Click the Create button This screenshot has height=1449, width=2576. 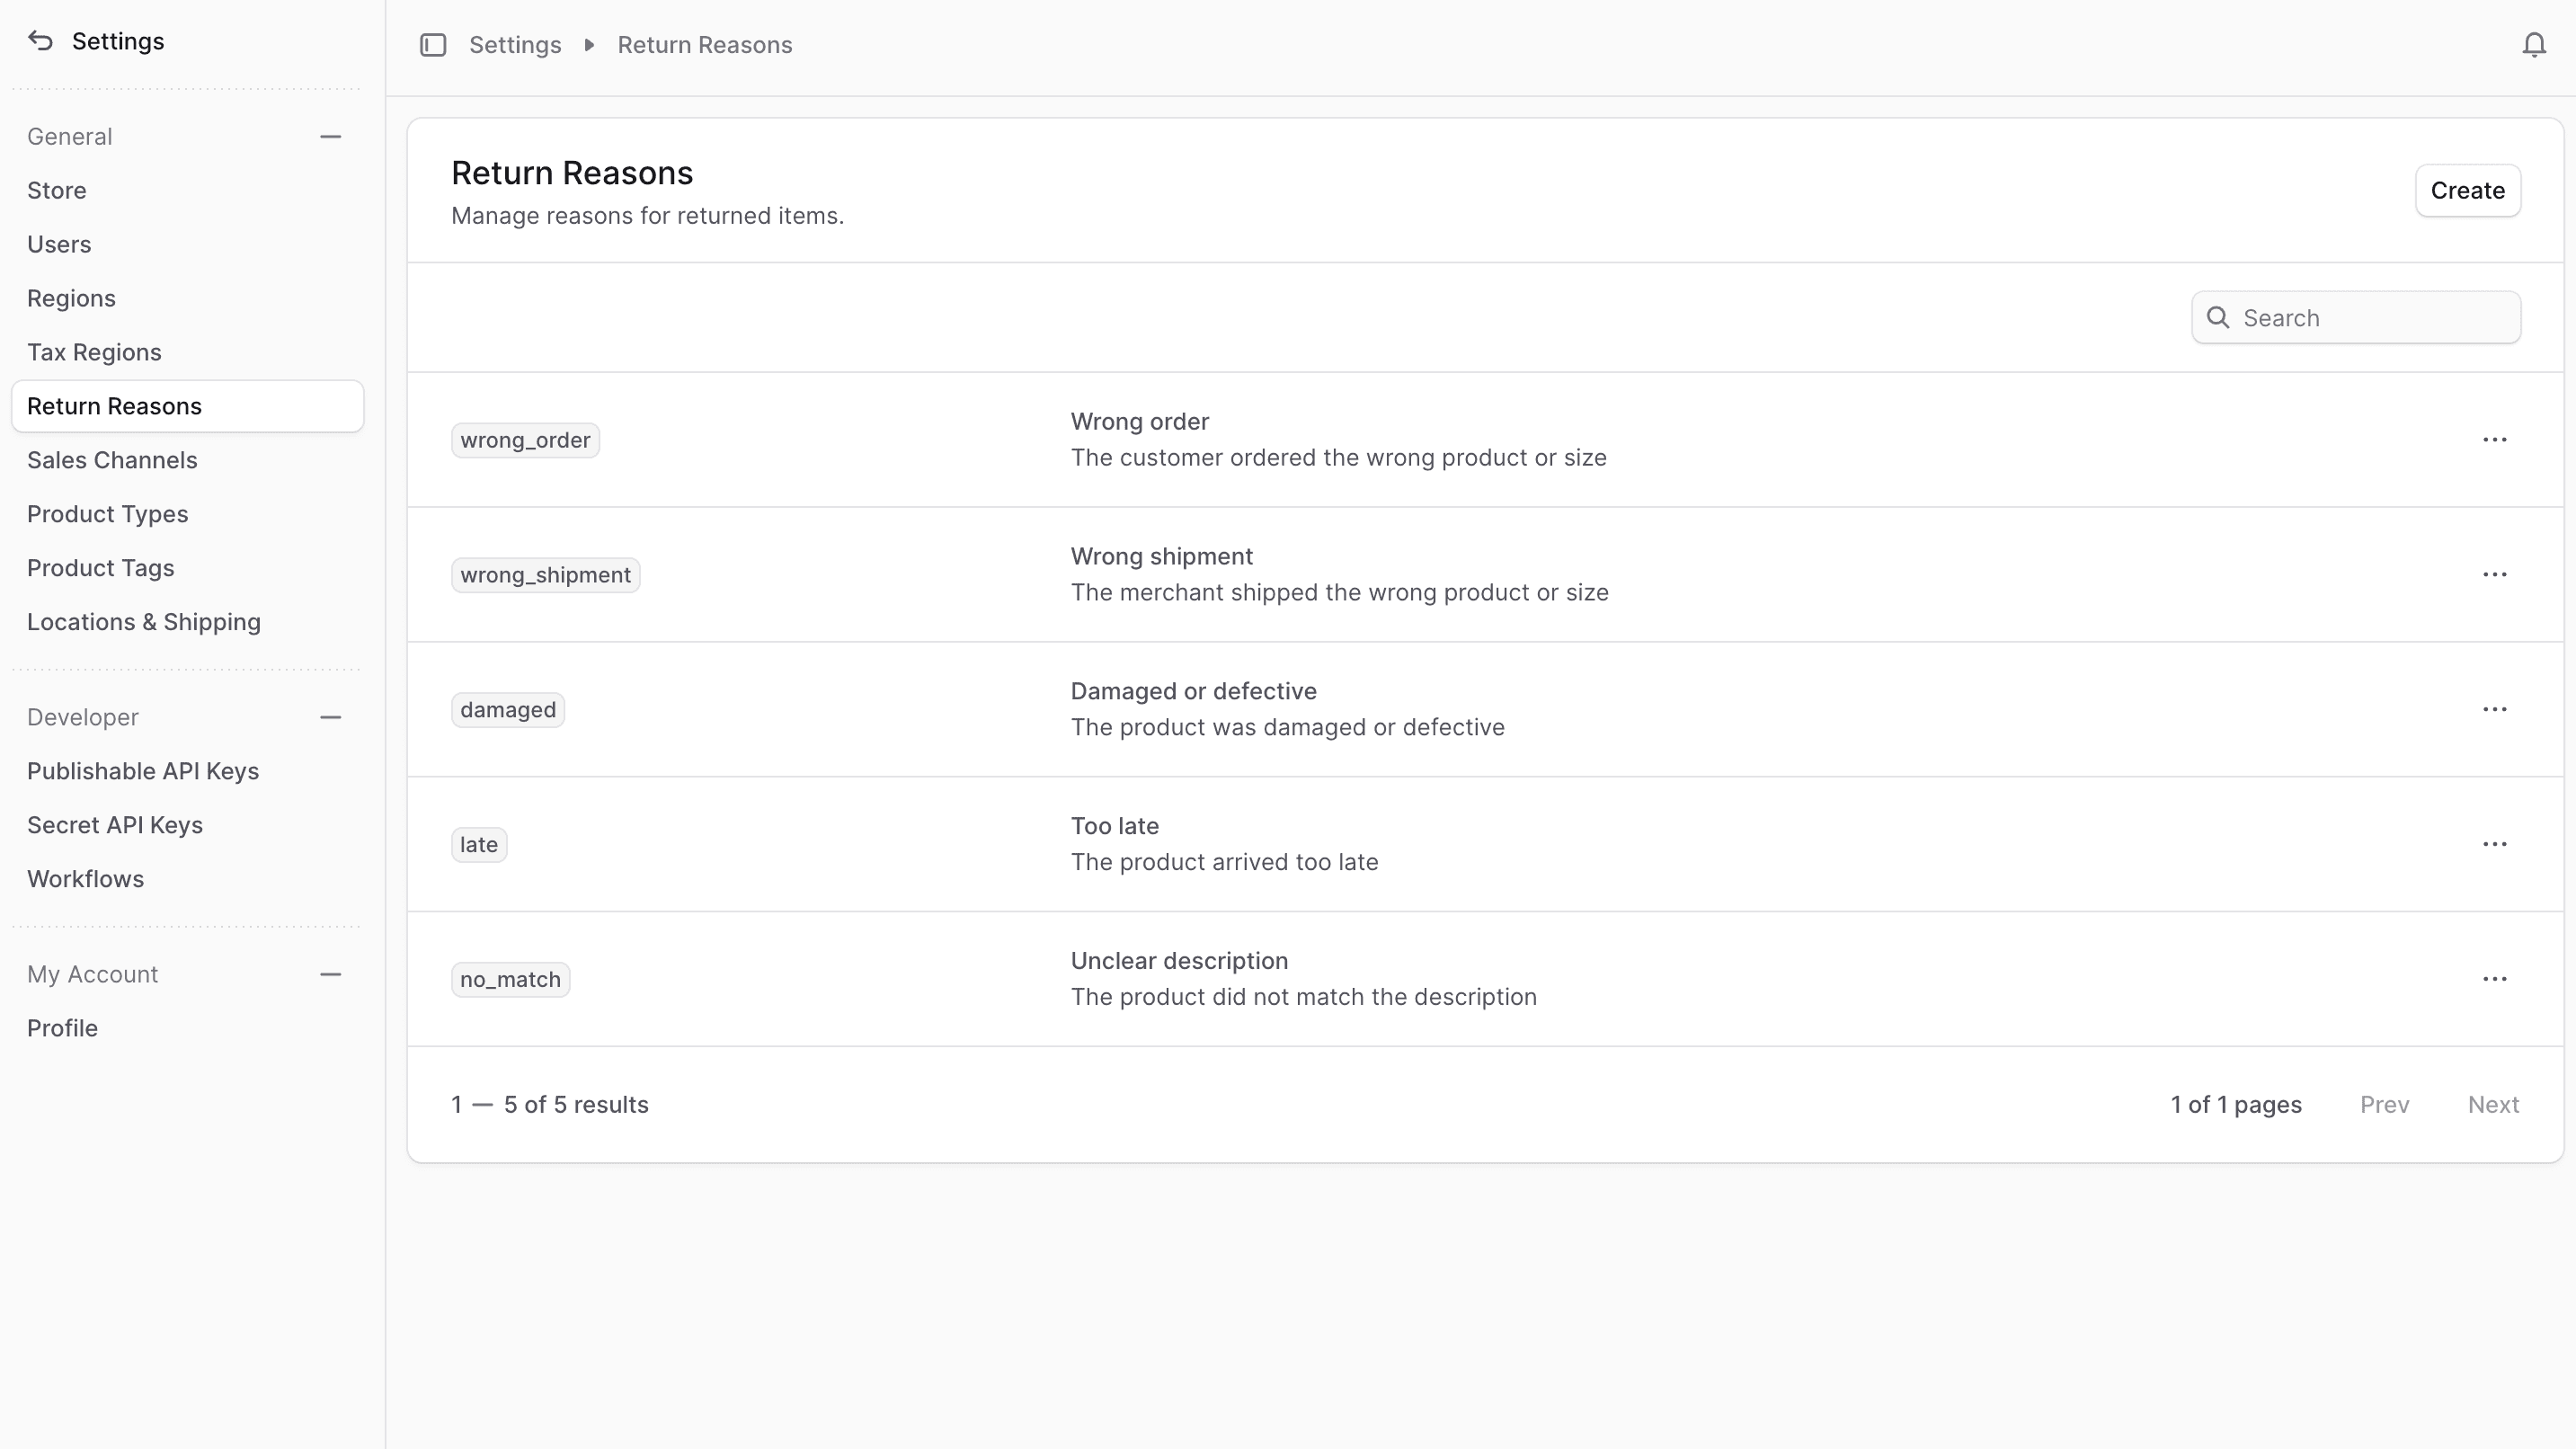click(2467, 191)
